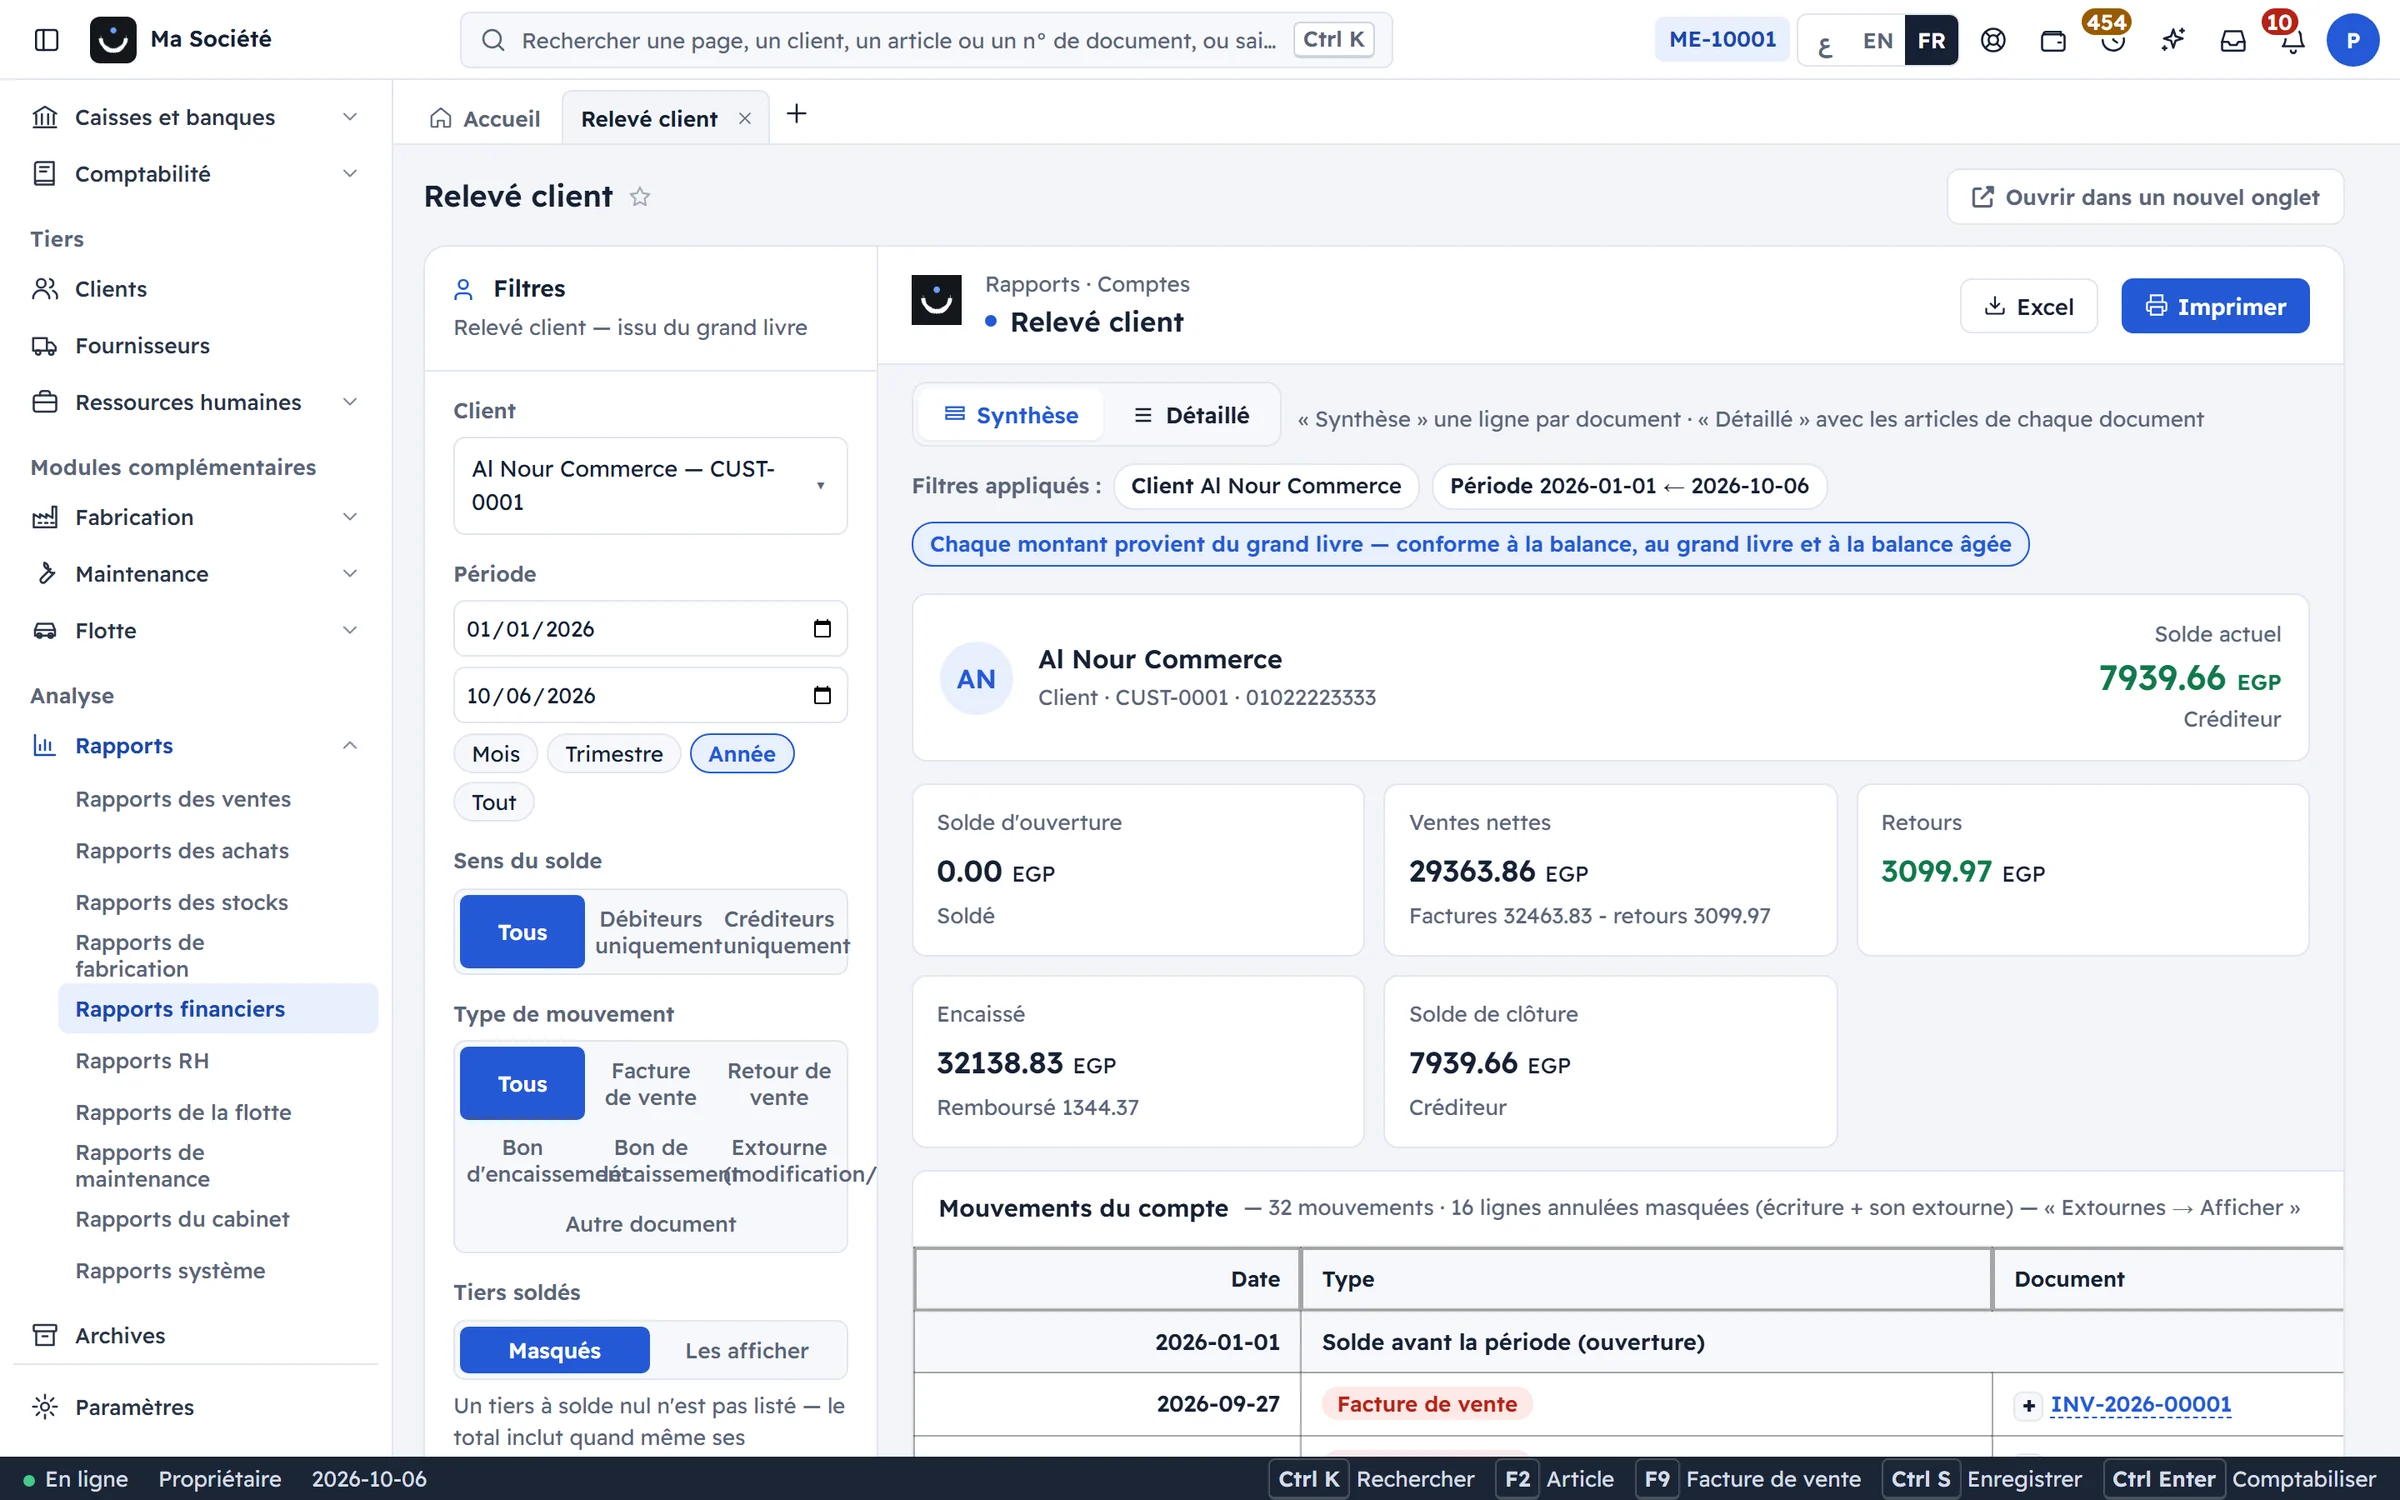
Task: Open the start date calendar picker icon
Action: click(822, 629)
